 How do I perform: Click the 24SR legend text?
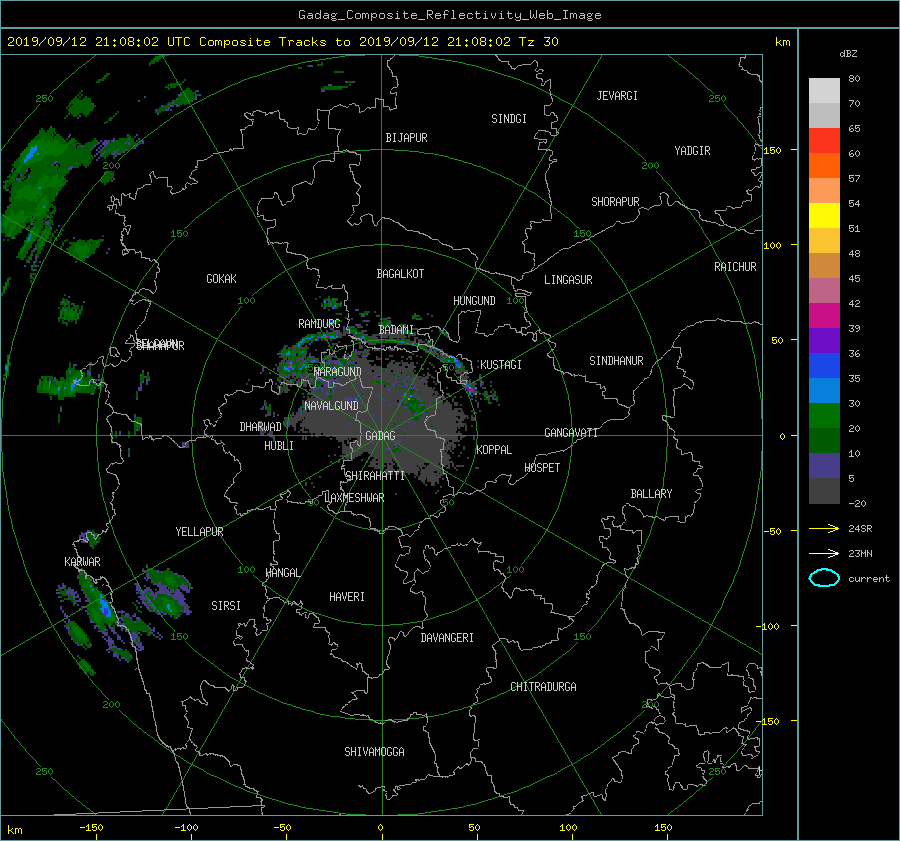860,529
